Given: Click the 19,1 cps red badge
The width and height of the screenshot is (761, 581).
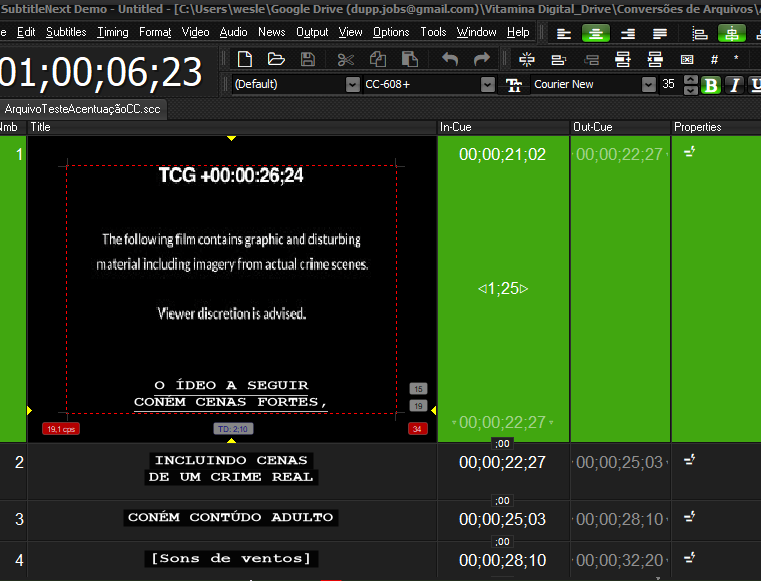Looking at the screenshot, I should [61, 429].
